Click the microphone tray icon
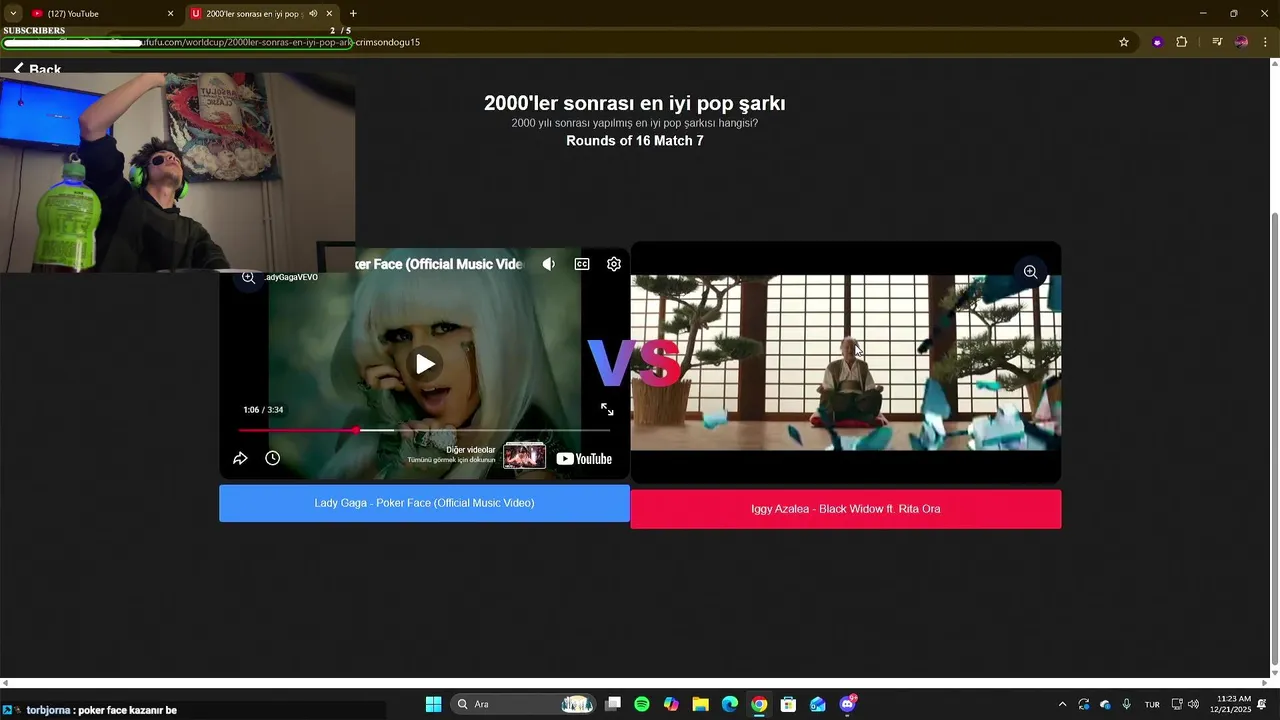 [1127, 704]
